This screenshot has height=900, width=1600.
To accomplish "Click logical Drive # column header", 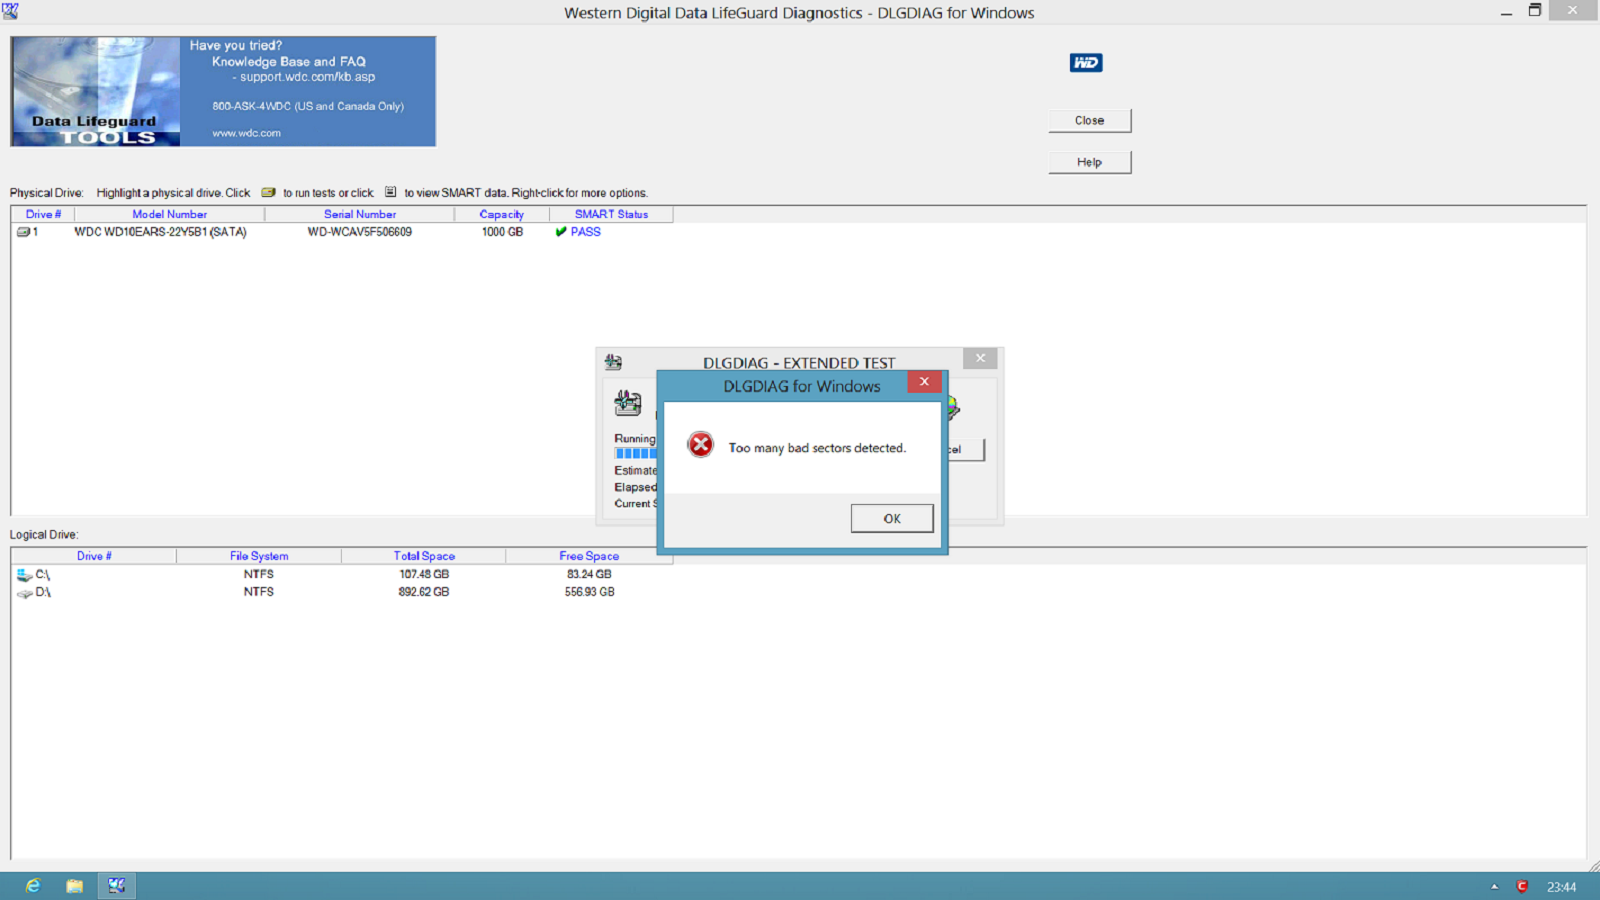I will pyautogui.click(x=94, y=556).
